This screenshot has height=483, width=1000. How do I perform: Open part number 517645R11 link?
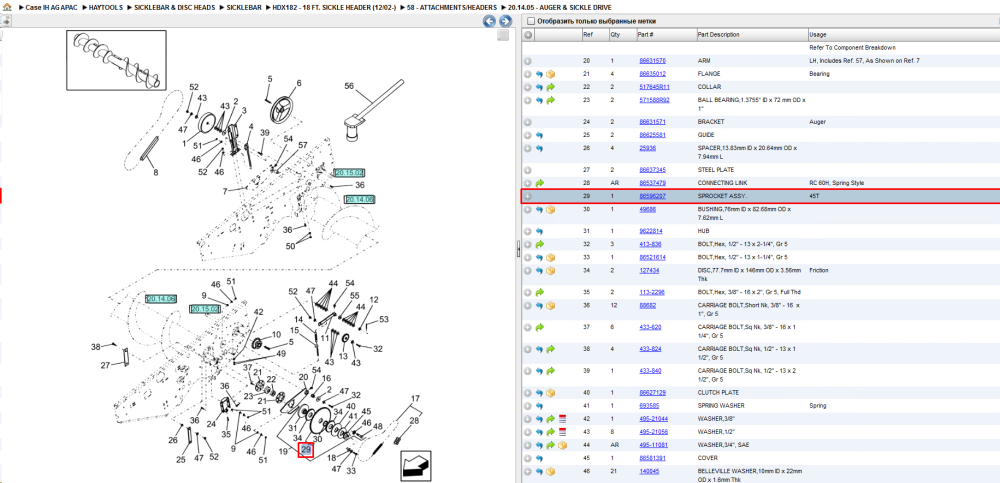654,87
